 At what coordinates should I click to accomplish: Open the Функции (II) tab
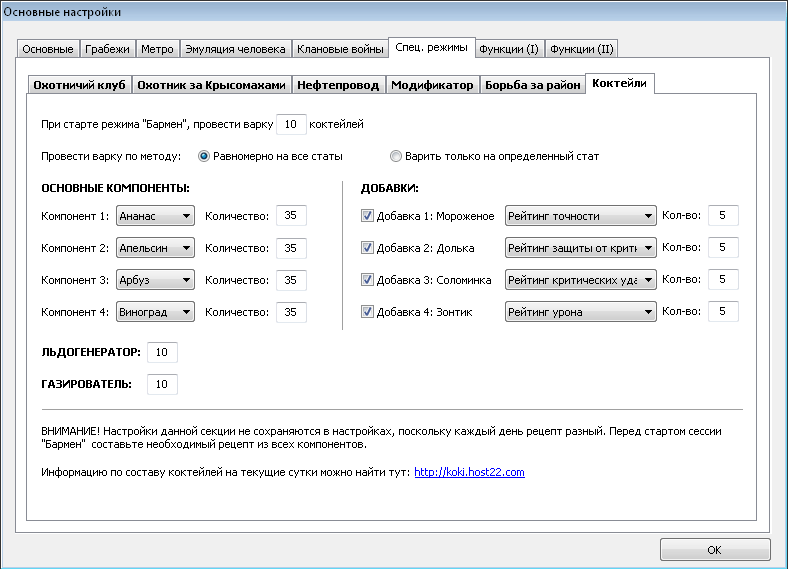[581, 49]
